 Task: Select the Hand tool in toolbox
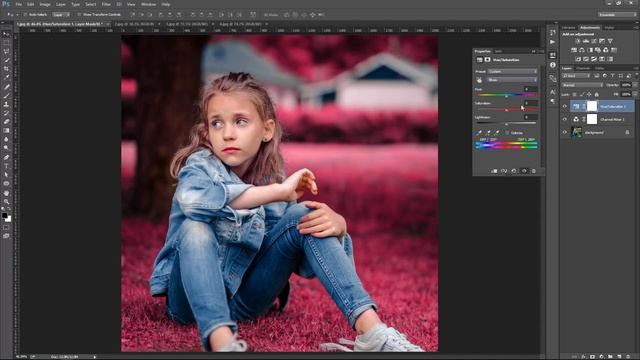pos(6,193)
